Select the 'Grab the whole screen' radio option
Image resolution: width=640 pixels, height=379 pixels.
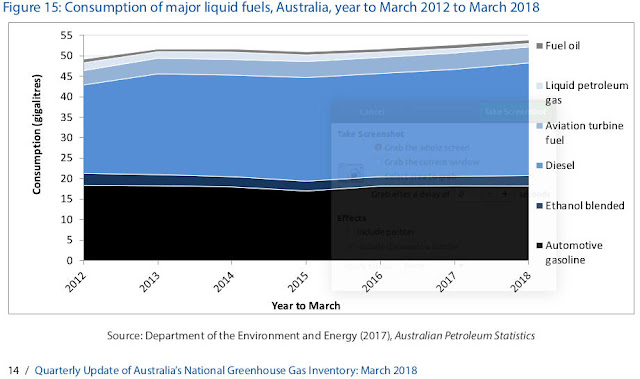[379, 147]
